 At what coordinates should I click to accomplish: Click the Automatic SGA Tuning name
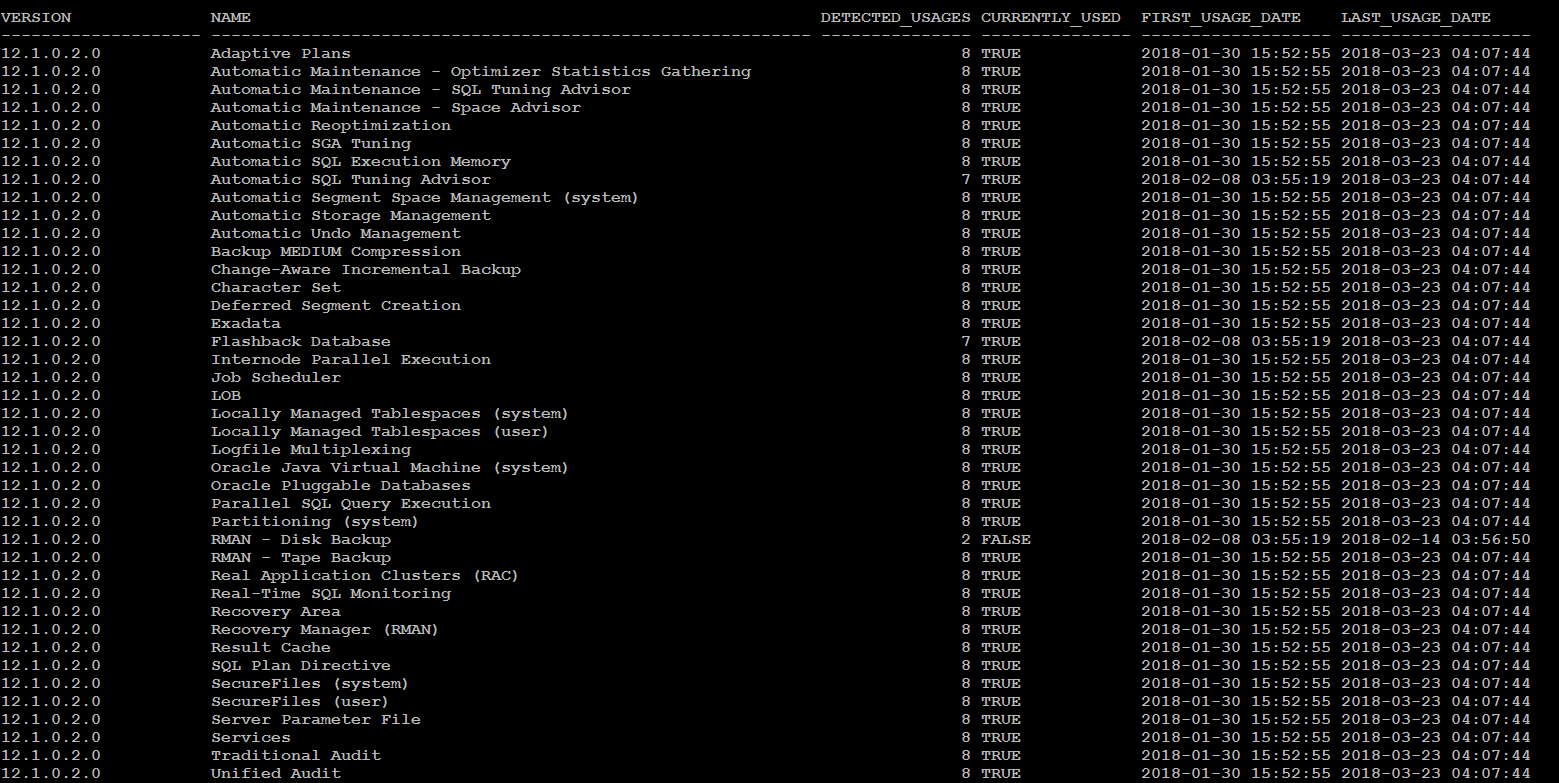click(x=311, y=143)
